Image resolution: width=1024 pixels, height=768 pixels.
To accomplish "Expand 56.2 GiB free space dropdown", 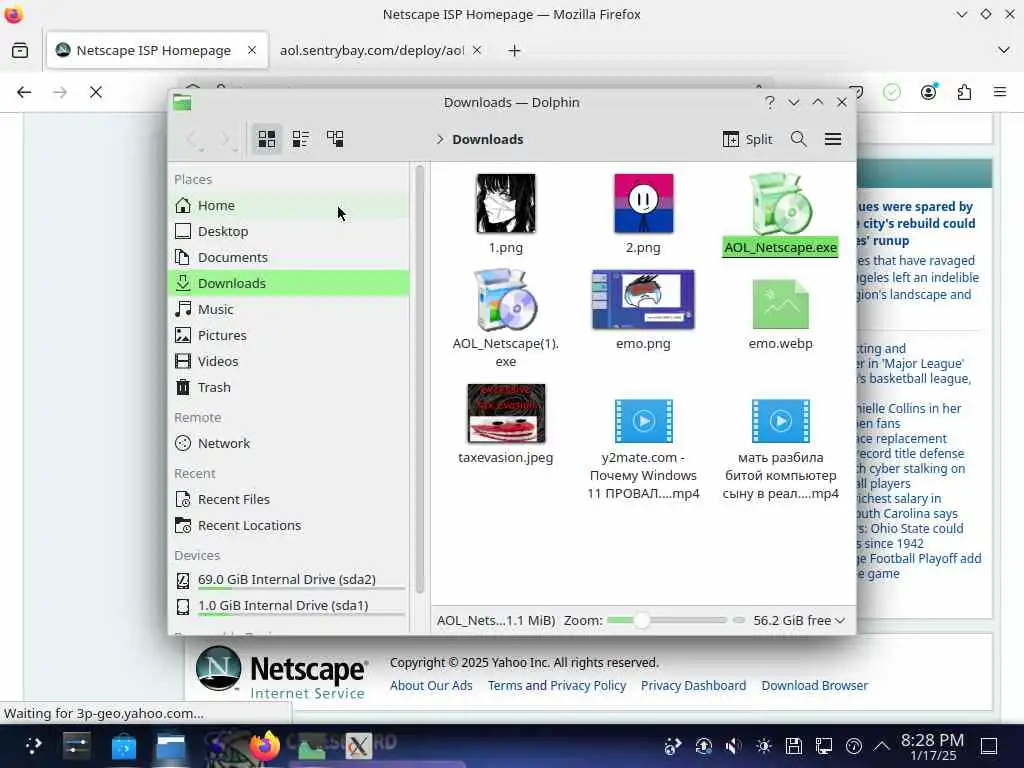I will pos(799,620).
